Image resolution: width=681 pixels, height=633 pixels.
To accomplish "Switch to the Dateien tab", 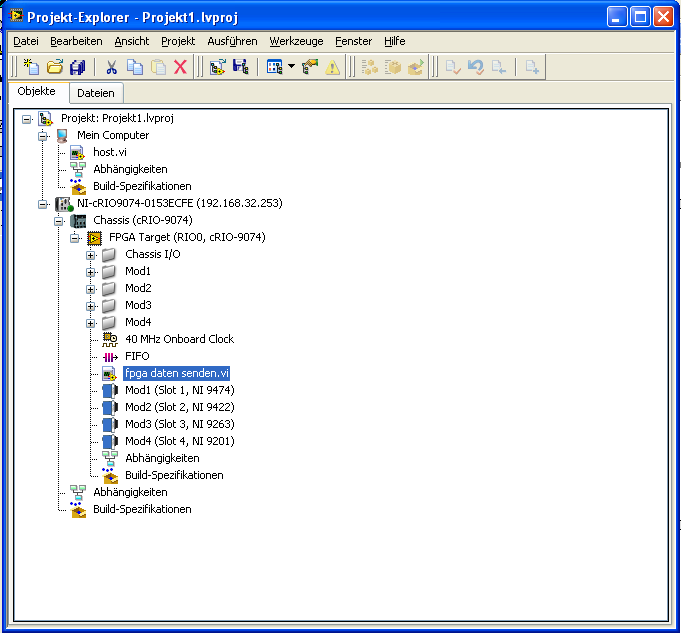I will [96, 93].
